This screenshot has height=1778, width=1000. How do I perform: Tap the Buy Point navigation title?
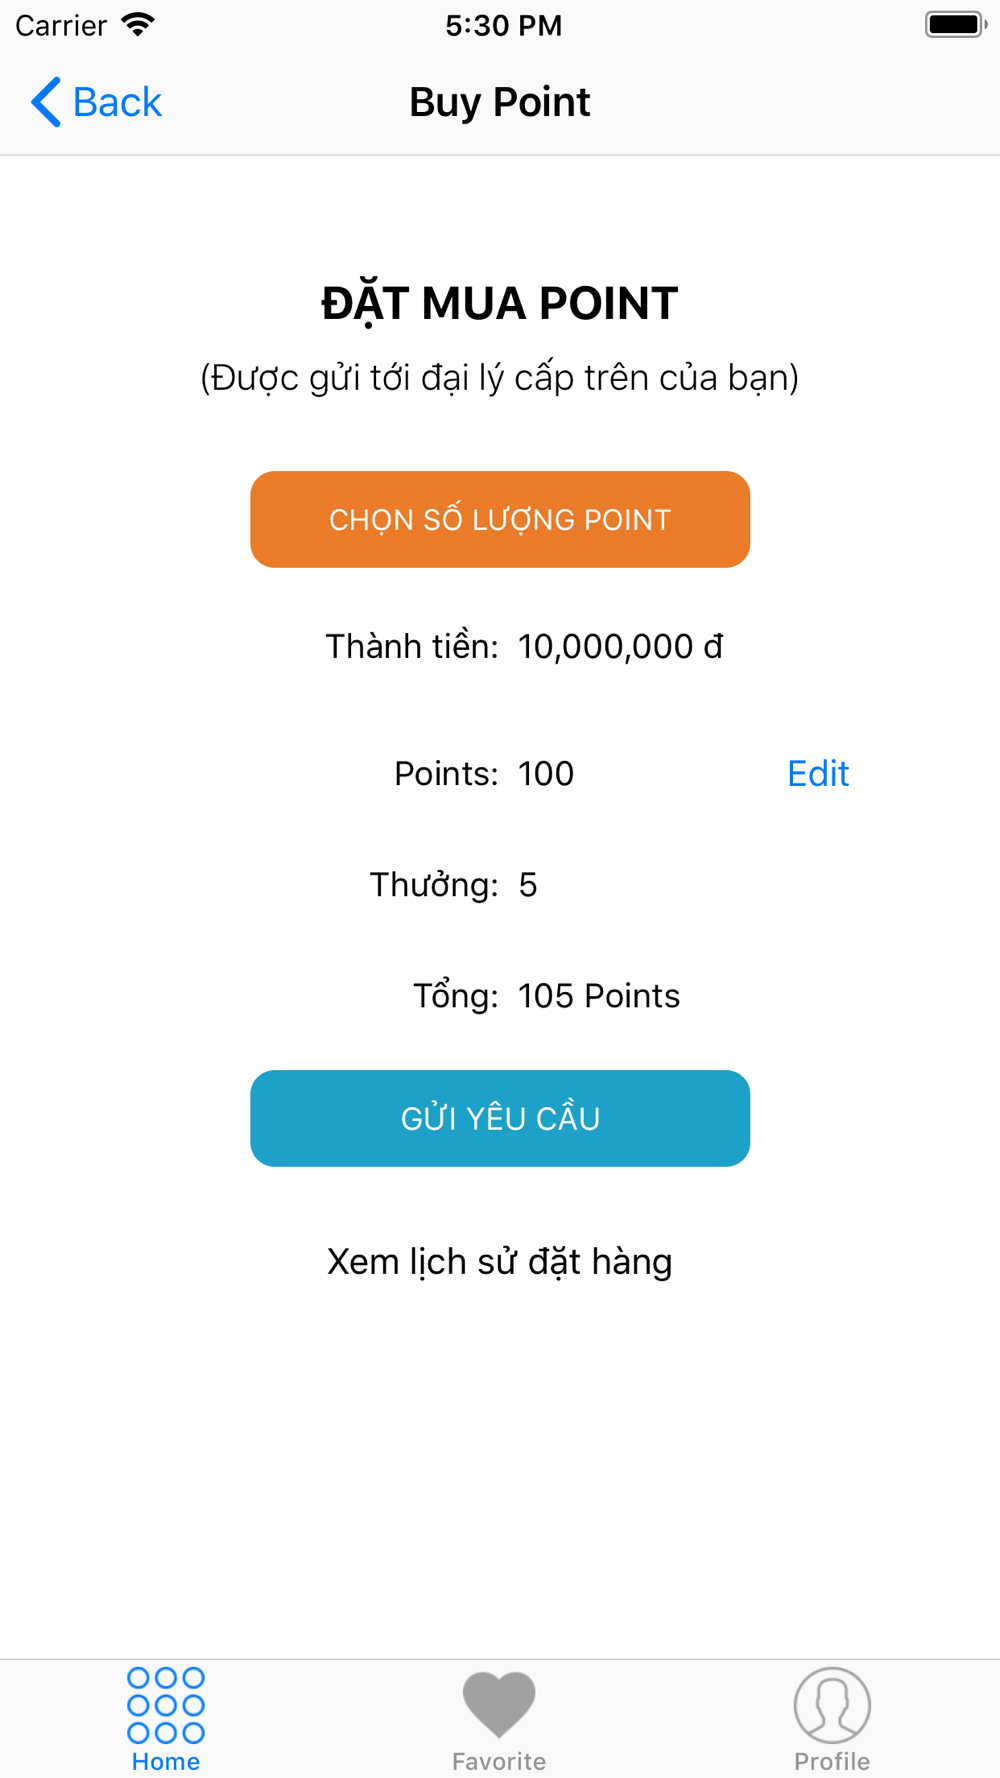tap(500, 102)
